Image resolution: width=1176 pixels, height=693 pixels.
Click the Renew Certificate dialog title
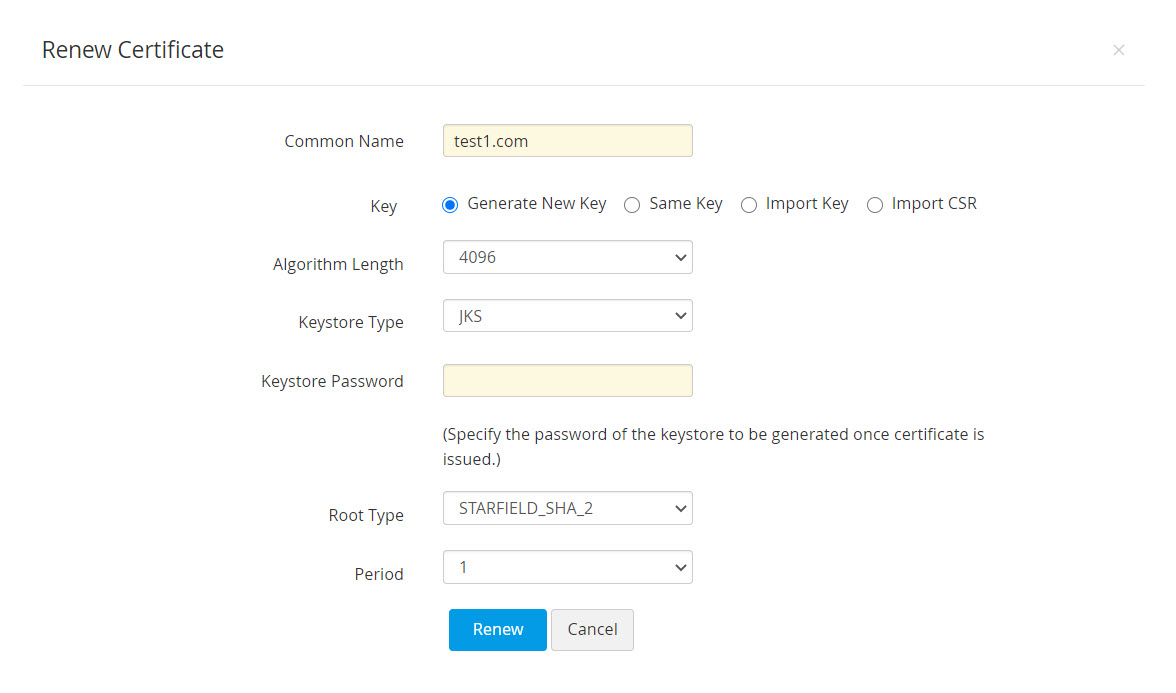pos(133,50)
